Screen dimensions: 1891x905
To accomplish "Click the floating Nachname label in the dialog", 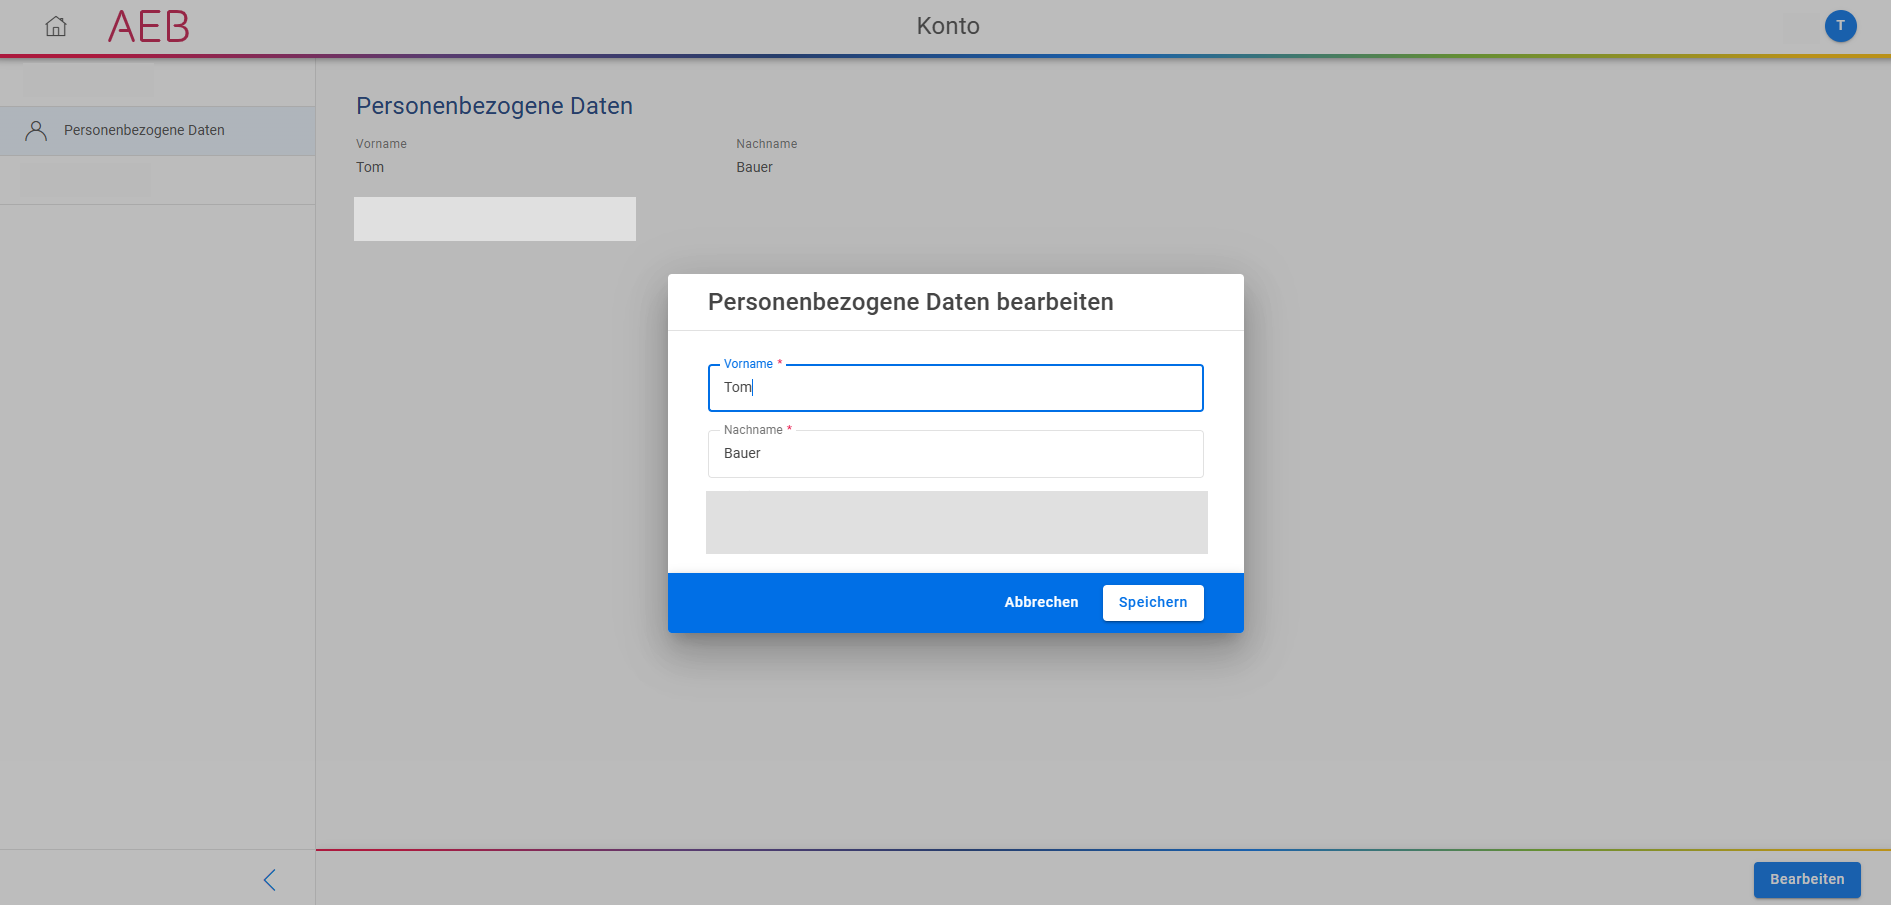I will pos(753,430).
